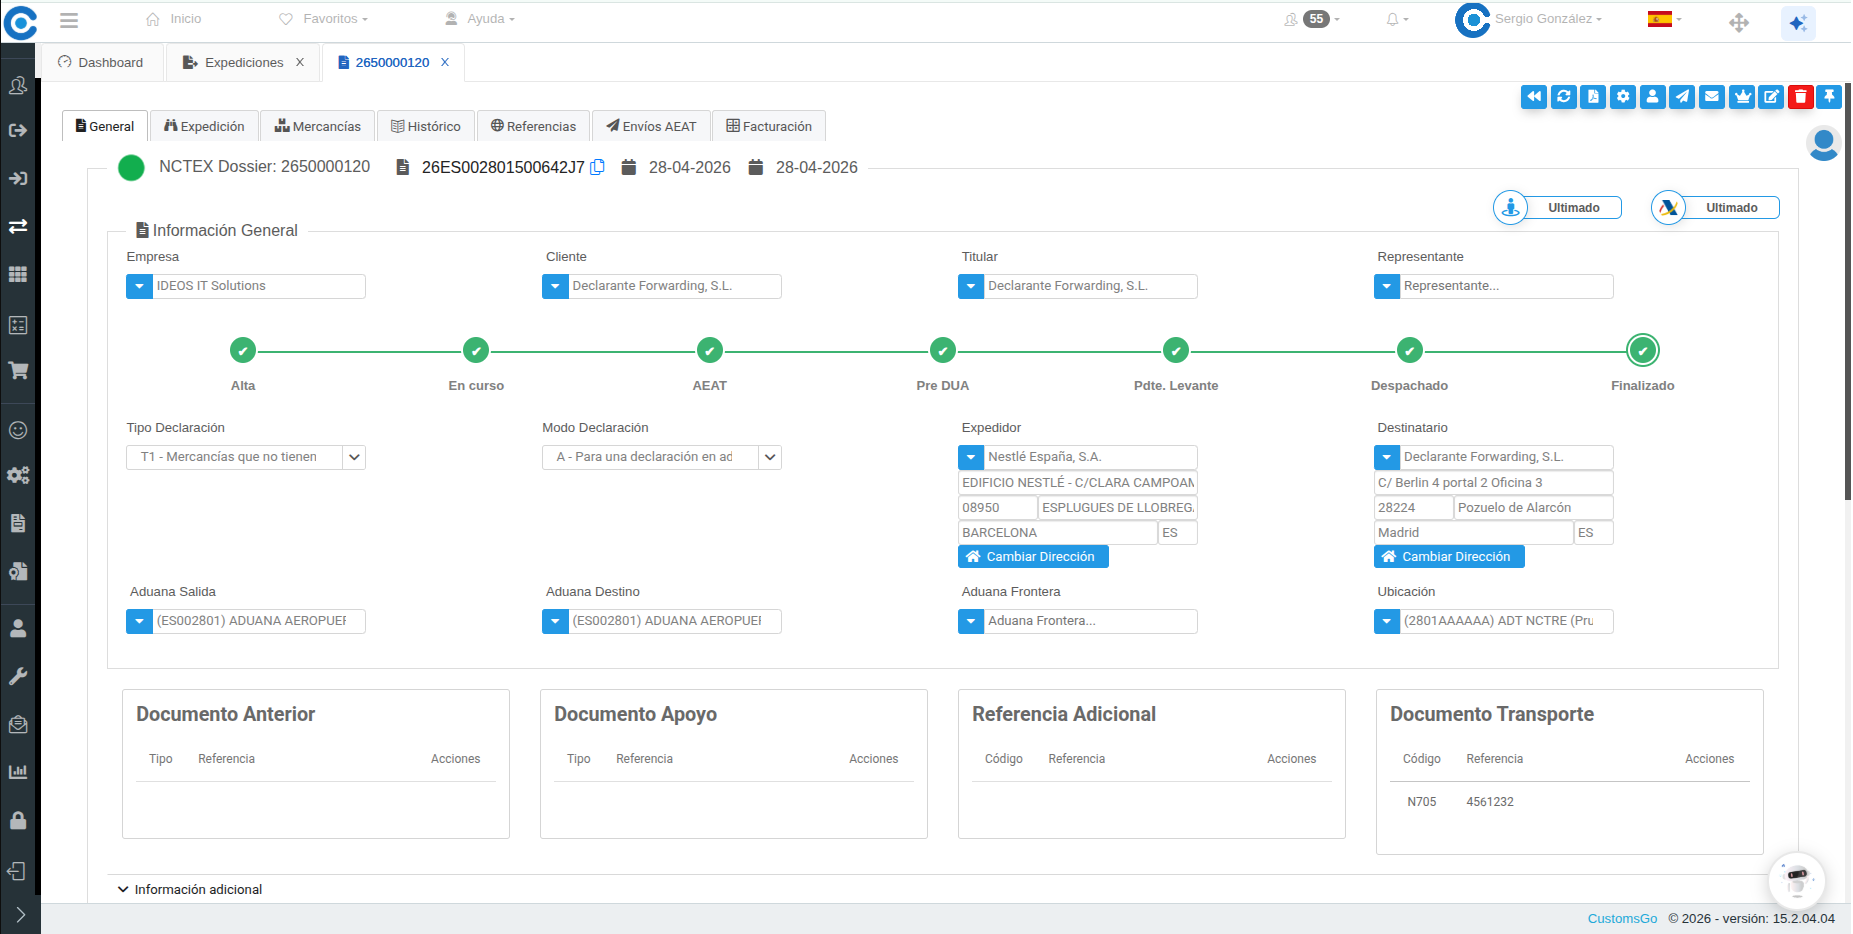The image size is (1853, 934).
Task: Open the Tipo Declaración select box
Action: 246,457
